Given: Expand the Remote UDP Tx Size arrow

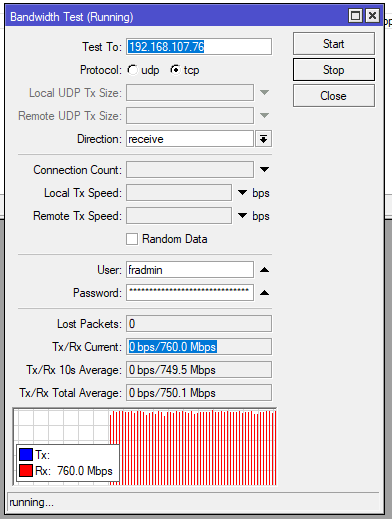Looking at the screenshot, I should 264,115.
